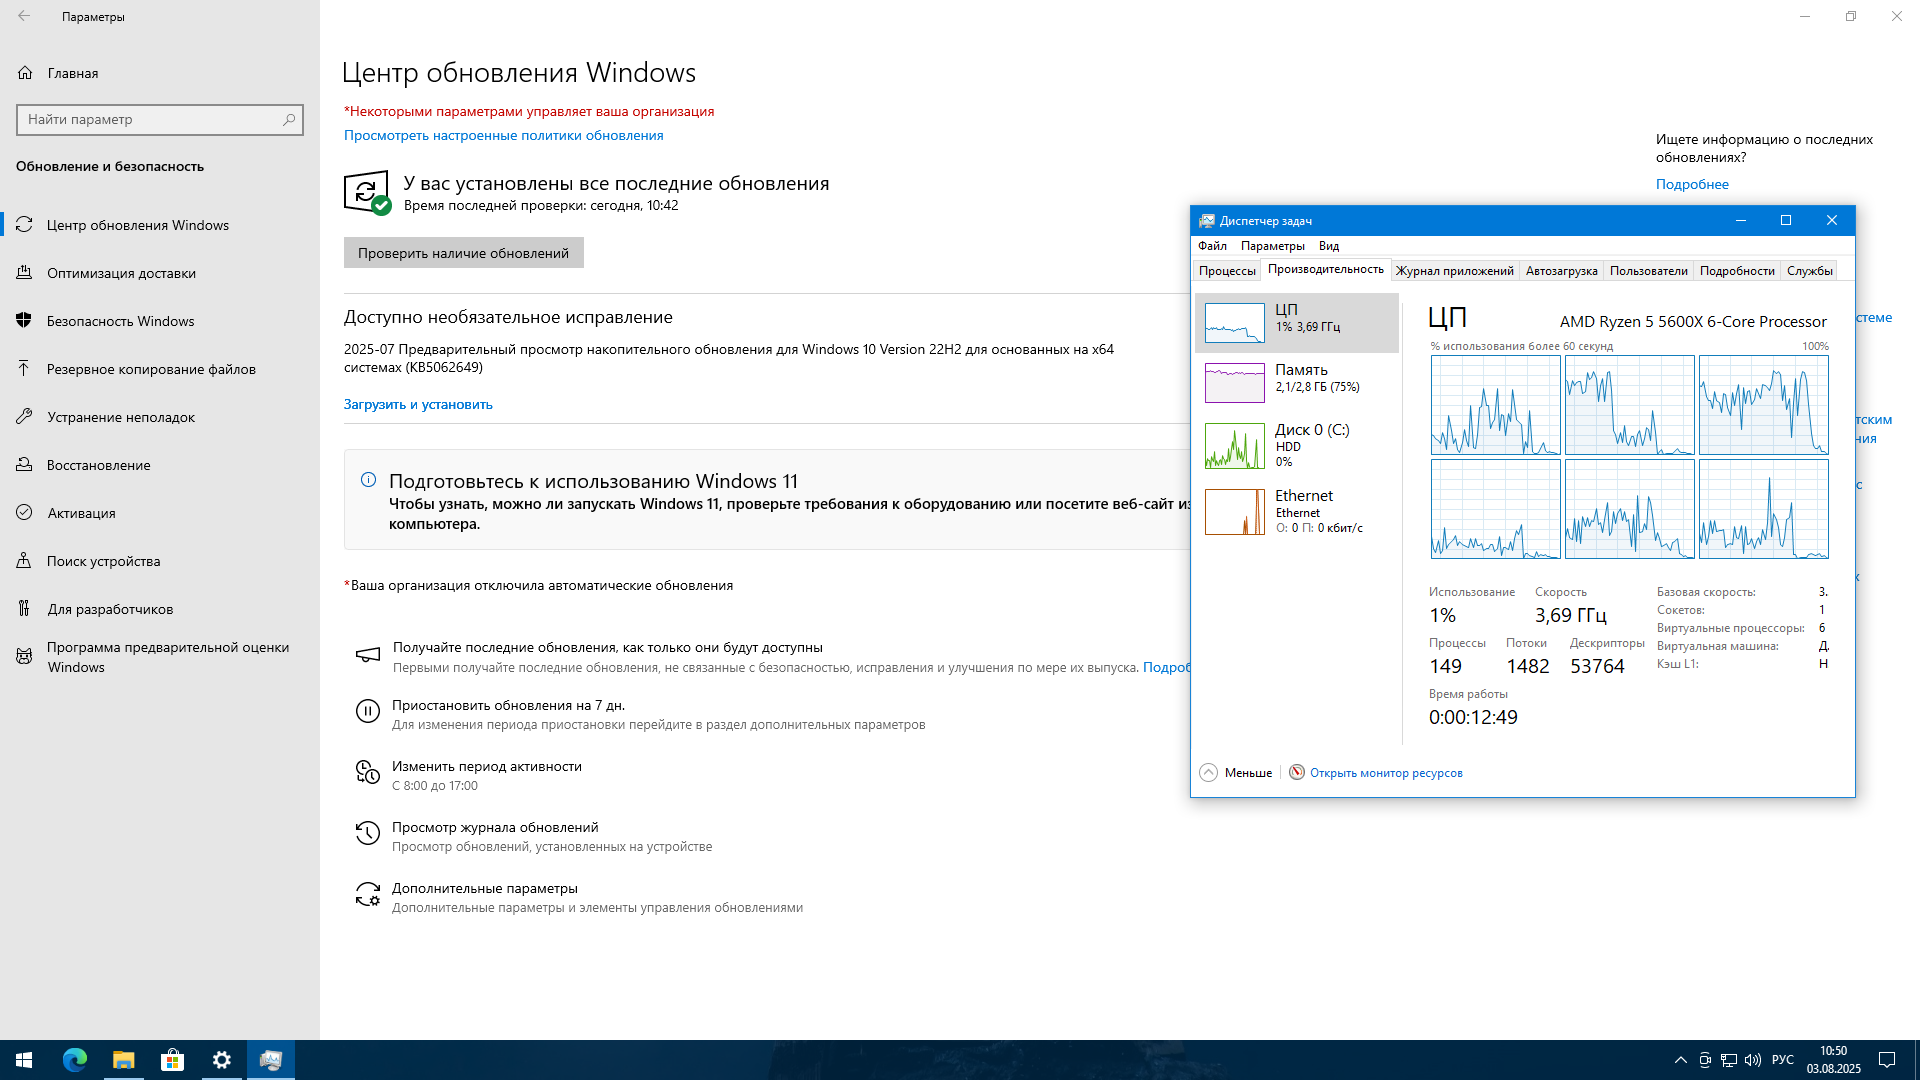The image size is (1920, 1080).
Task: Click the back arrow in Settings
Action: (24, 16)
